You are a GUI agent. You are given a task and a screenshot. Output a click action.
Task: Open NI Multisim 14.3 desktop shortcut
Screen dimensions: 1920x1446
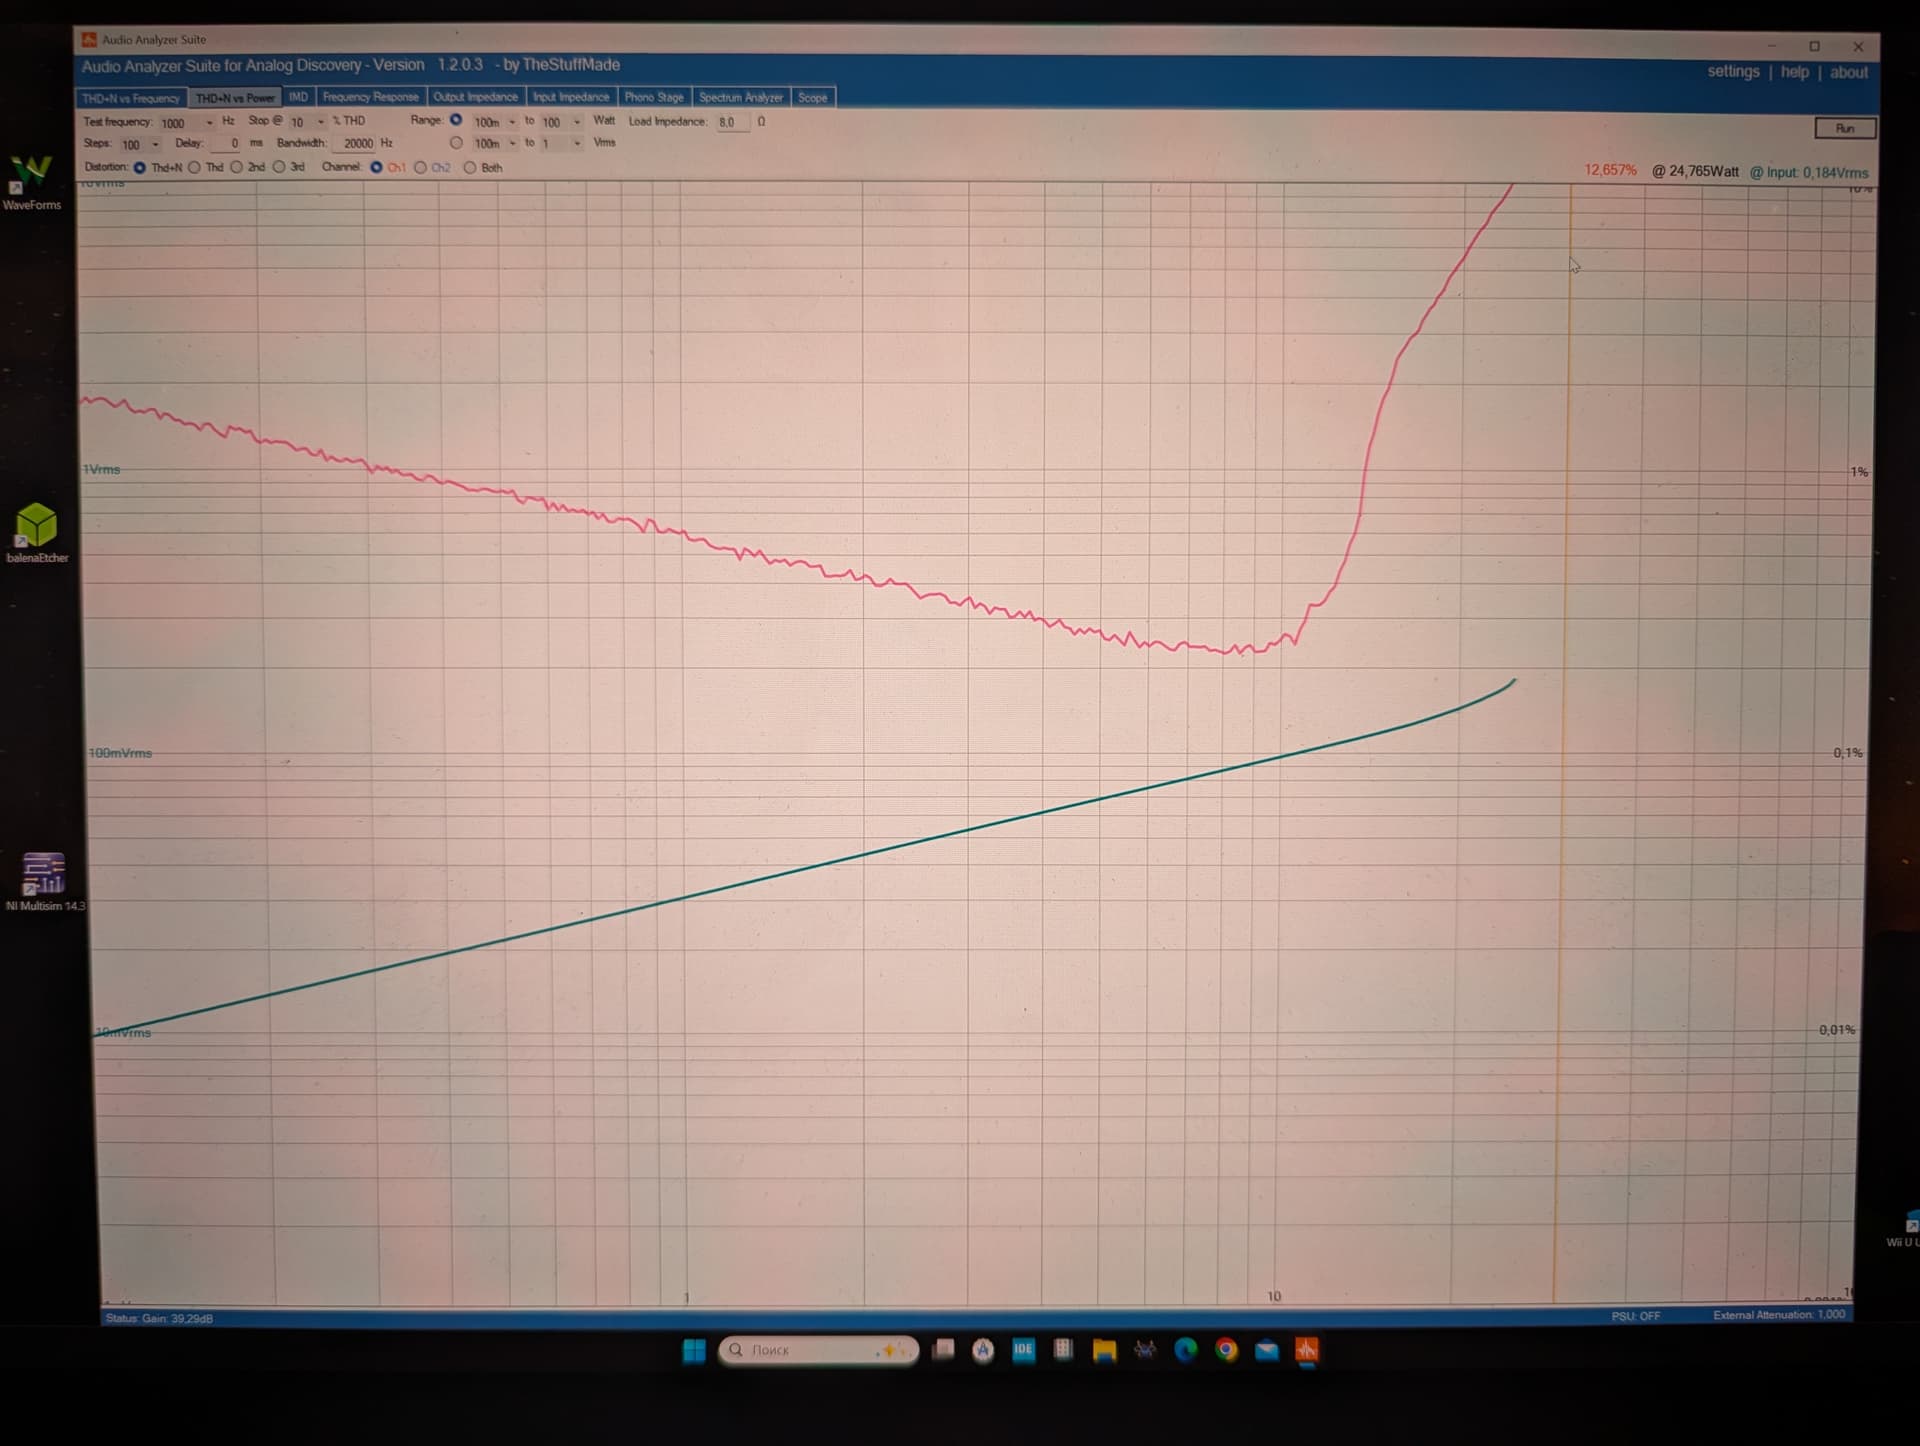tap(44, 881)
